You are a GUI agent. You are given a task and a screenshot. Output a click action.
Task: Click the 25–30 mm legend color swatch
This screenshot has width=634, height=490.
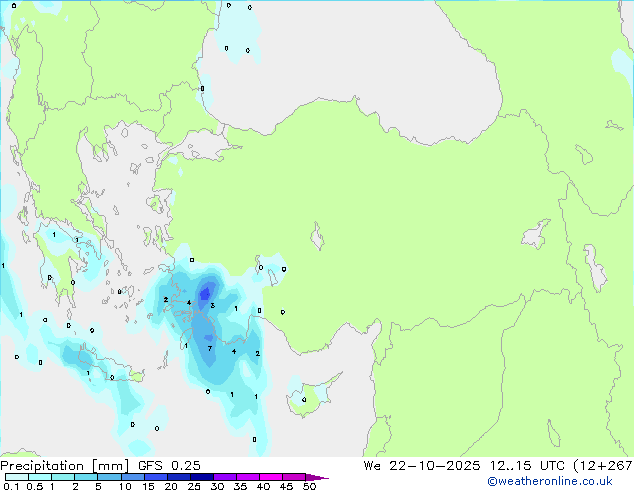[x=201, y=477]
